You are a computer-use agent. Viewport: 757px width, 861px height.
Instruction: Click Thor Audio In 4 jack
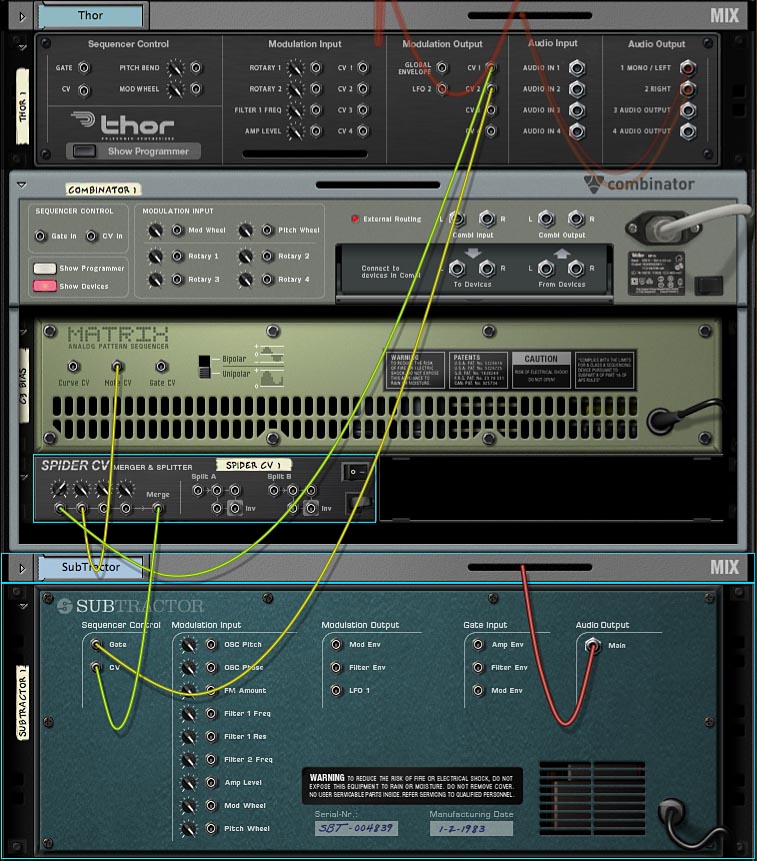pos(576,131)
